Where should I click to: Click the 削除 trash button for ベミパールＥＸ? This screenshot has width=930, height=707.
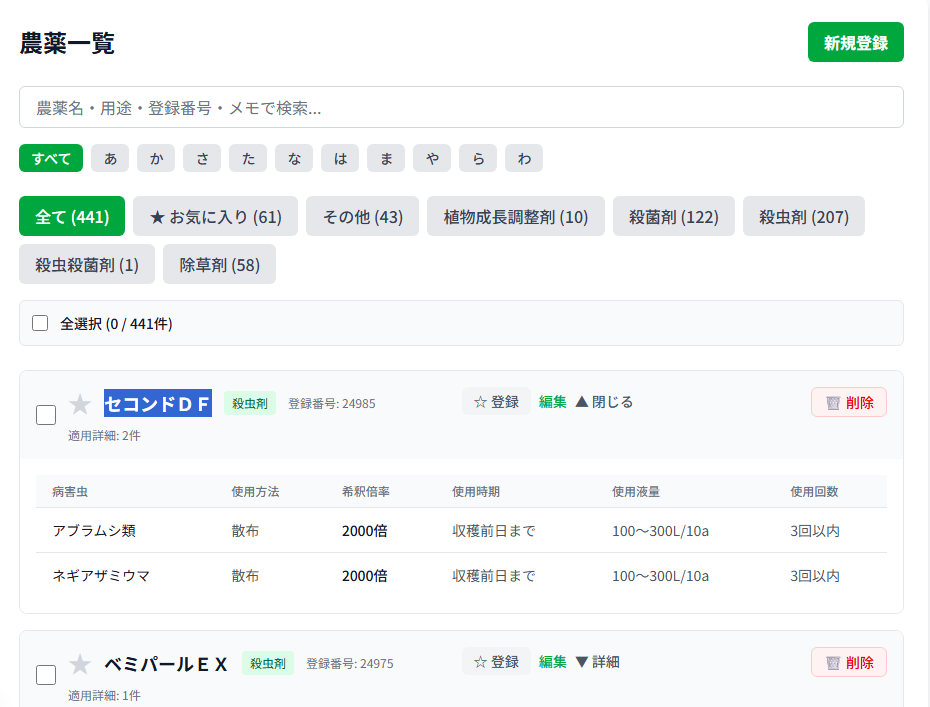click(849, 662)
